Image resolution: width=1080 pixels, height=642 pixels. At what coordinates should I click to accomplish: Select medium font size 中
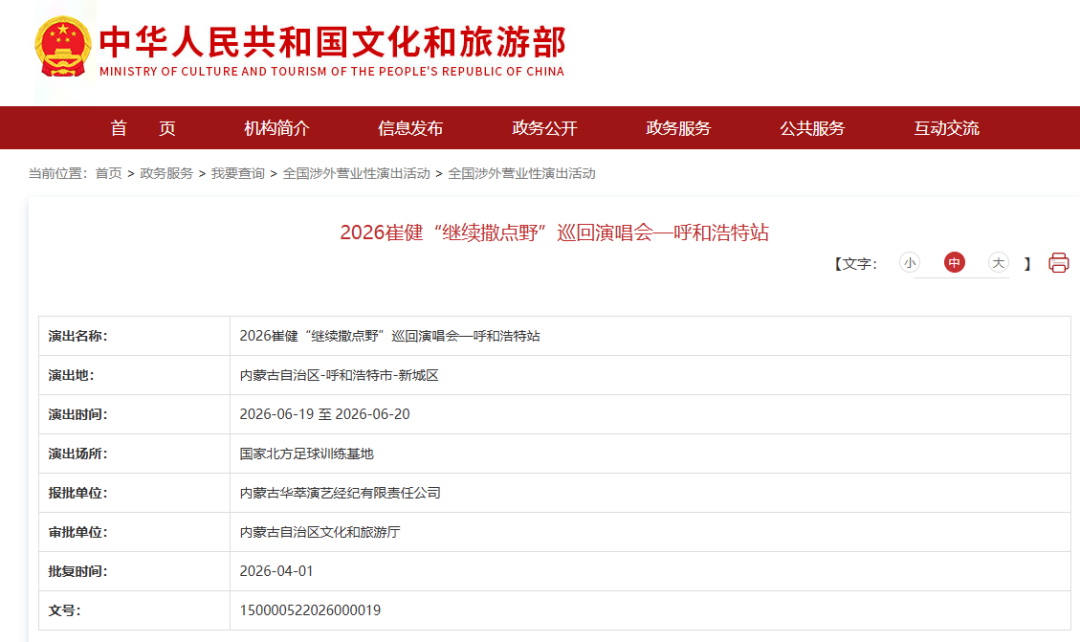pyautogui.click(x=954, y=263)
